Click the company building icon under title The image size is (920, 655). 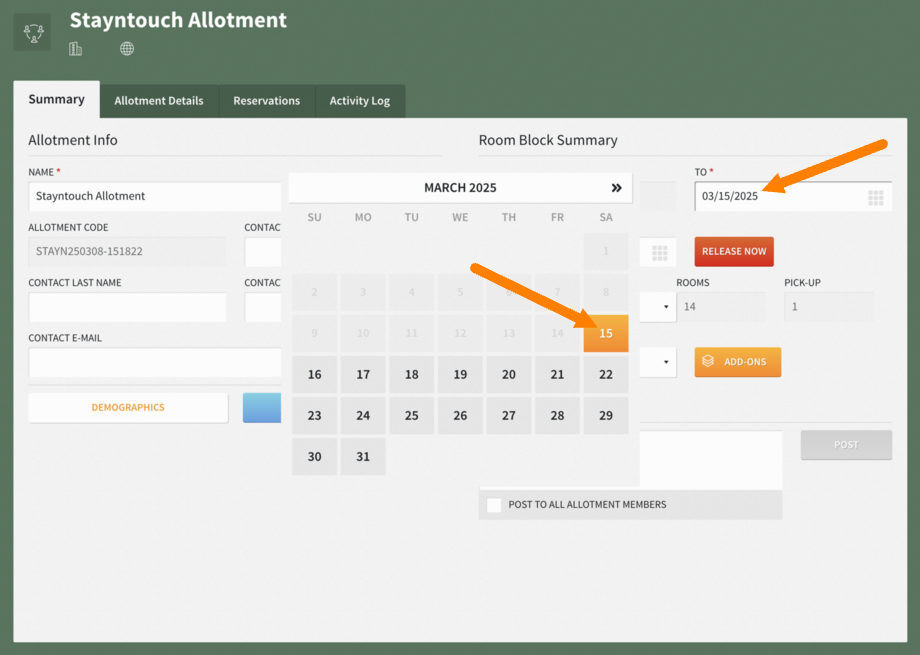tap(75, 49)
